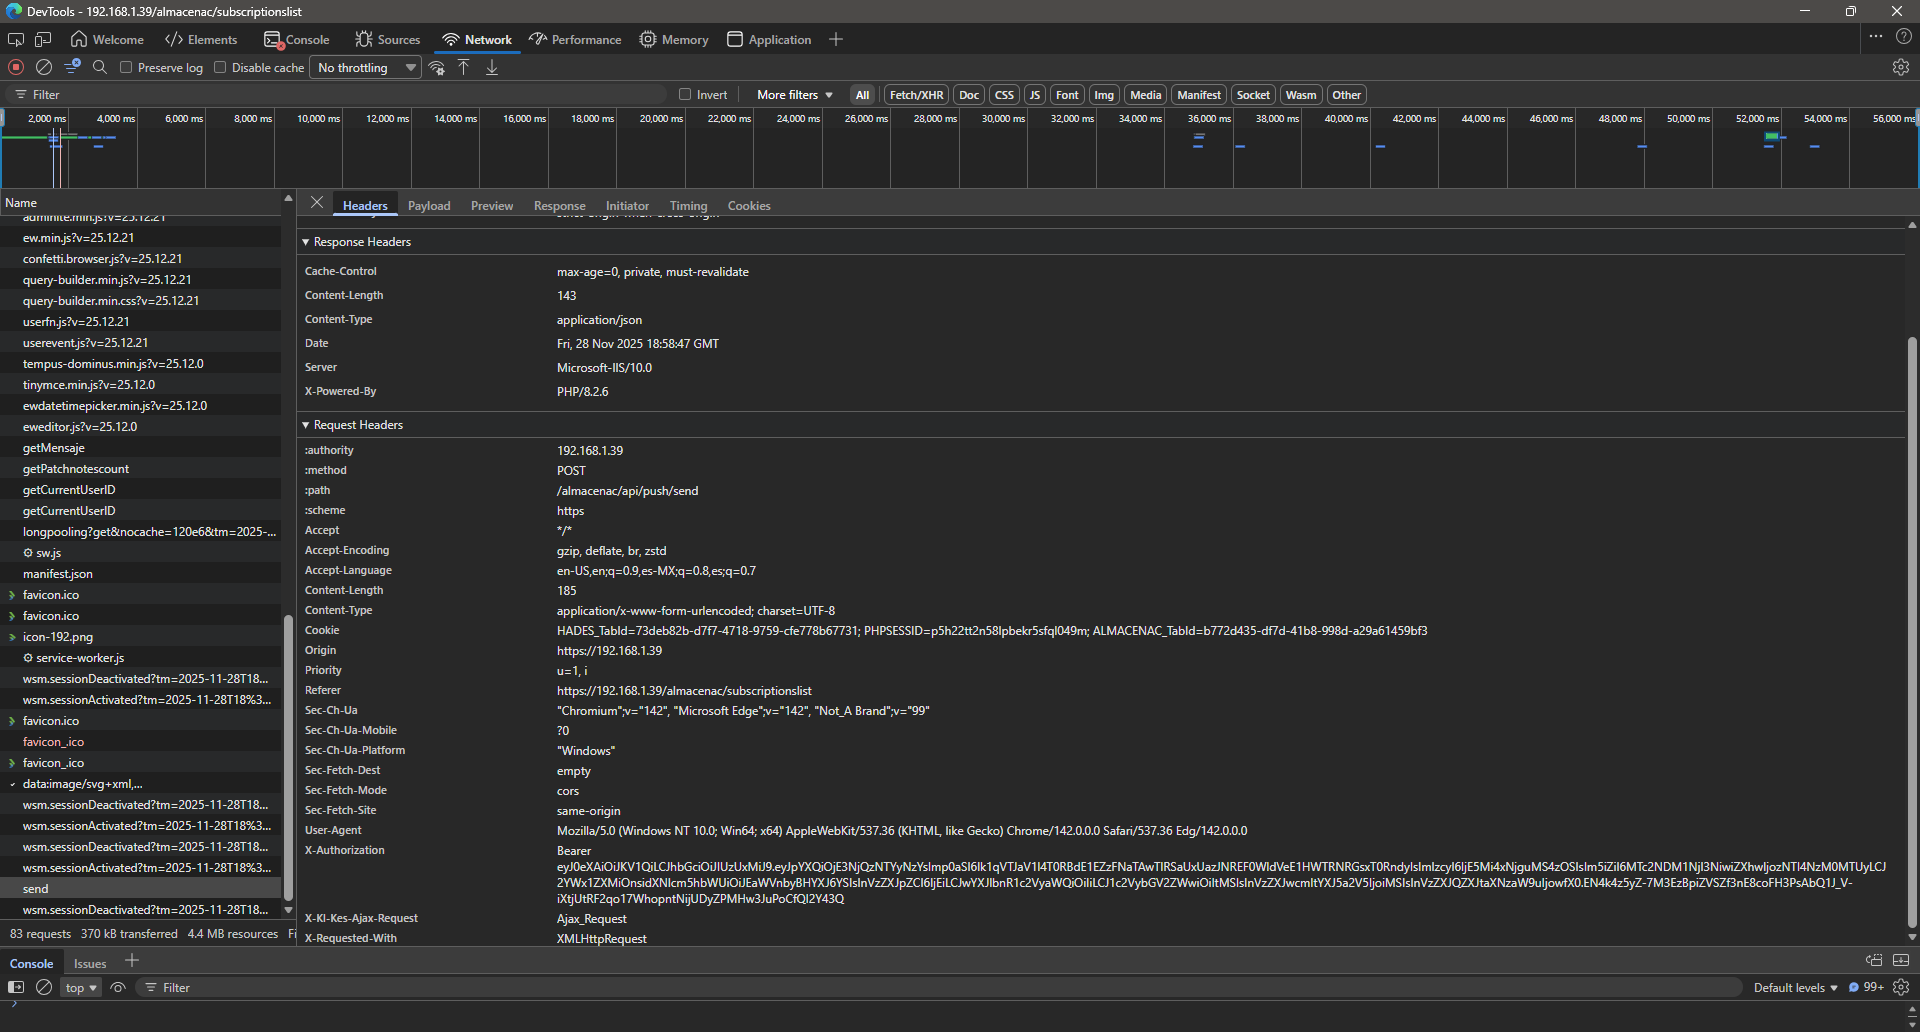Open network conditions wifi-gear icon
Screen dimensions: 1920x1032
click(437, 67)
